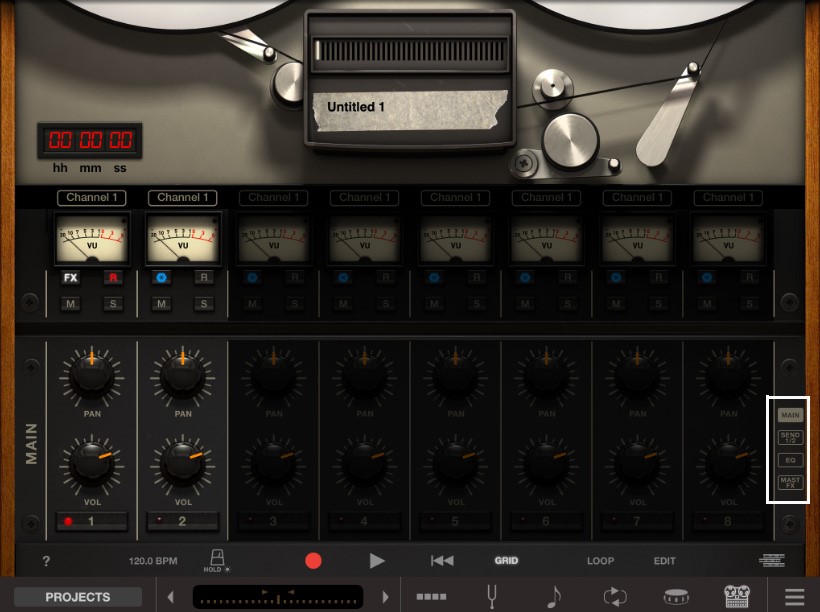Open the tuner with the tuning fork icon

coord(493,597)
